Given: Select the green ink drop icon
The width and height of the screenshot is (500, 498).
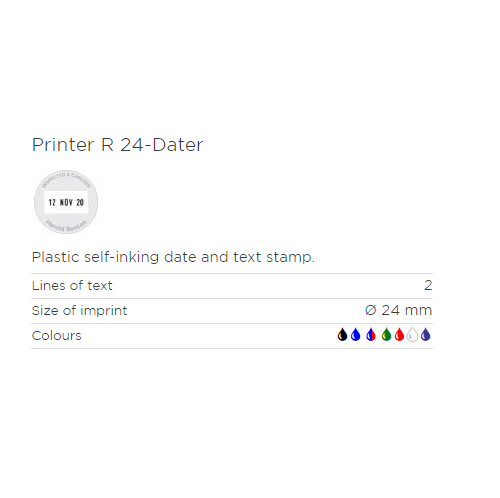Looking at the screenshot, I should (x=386, y=335).
